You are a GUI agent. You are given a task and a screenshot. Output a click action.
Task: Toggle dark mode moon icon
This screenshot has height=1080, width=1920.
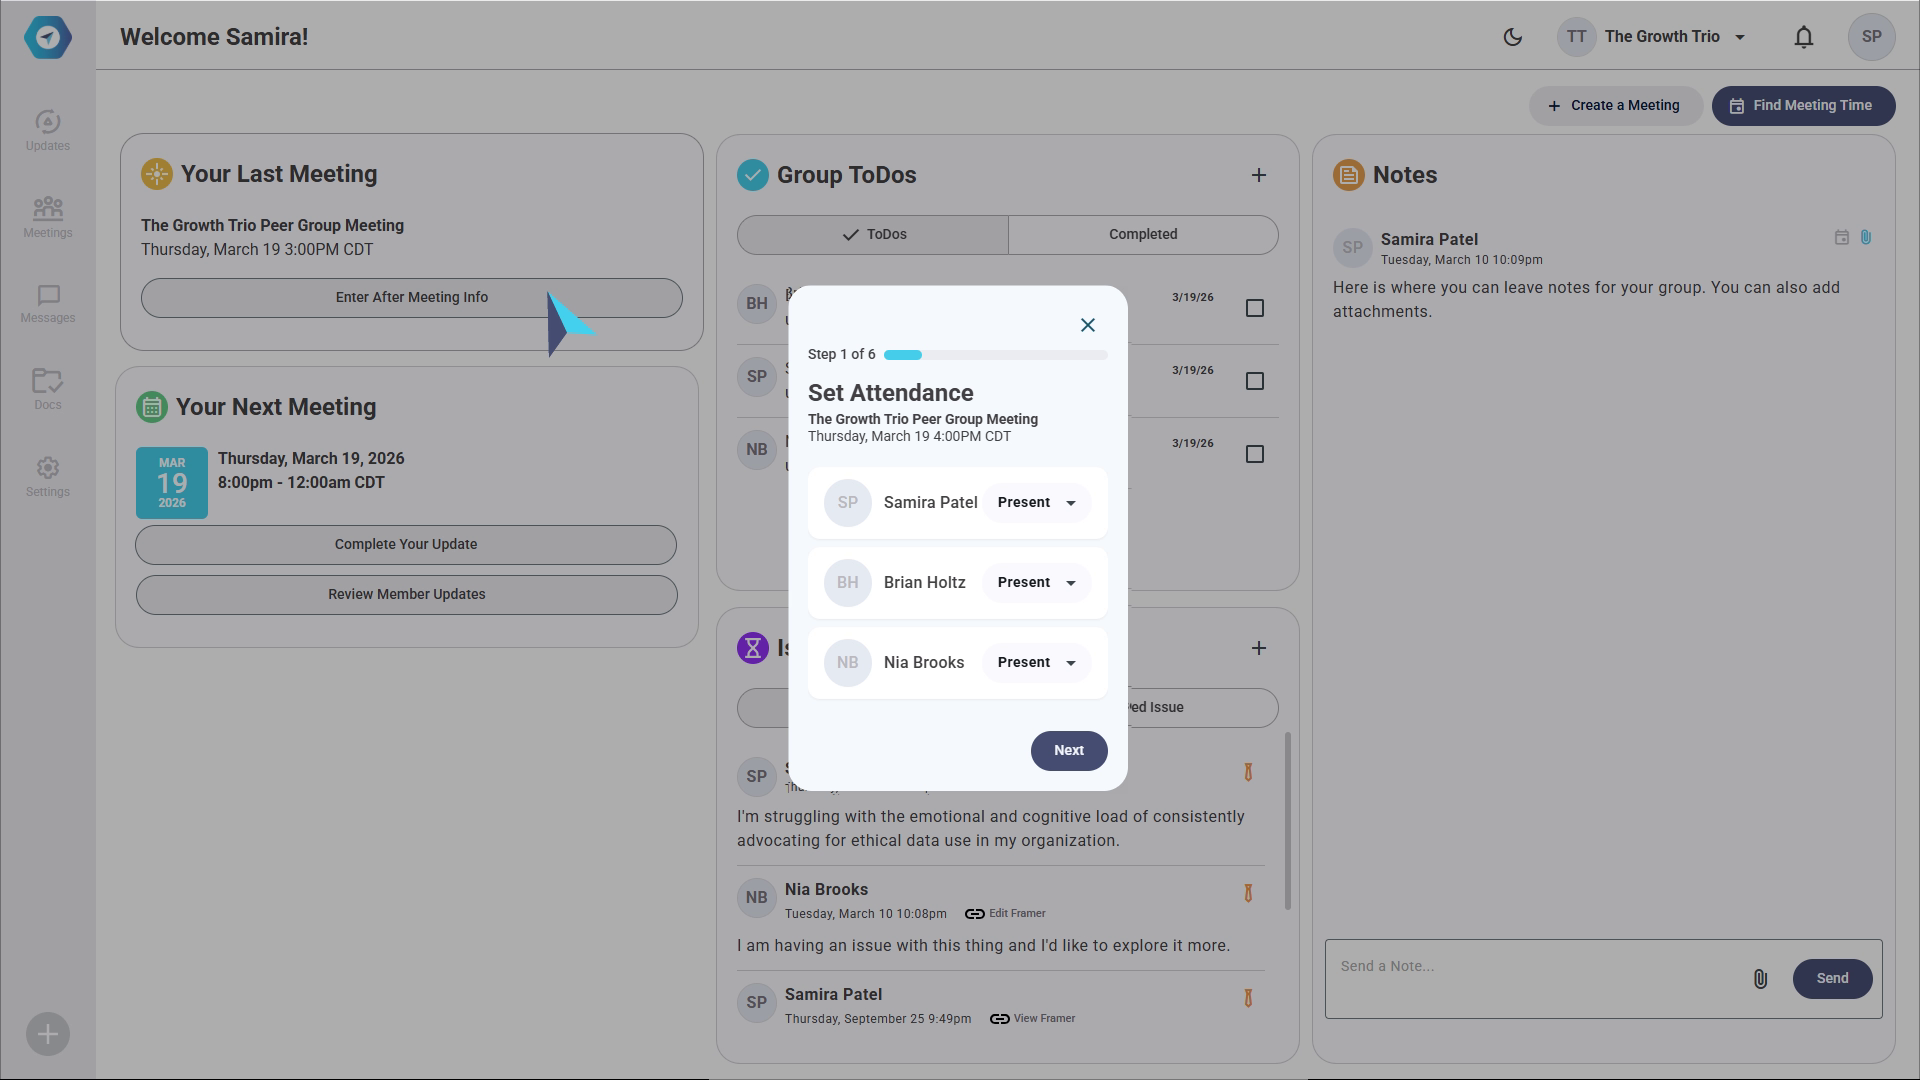point(1512,37)
